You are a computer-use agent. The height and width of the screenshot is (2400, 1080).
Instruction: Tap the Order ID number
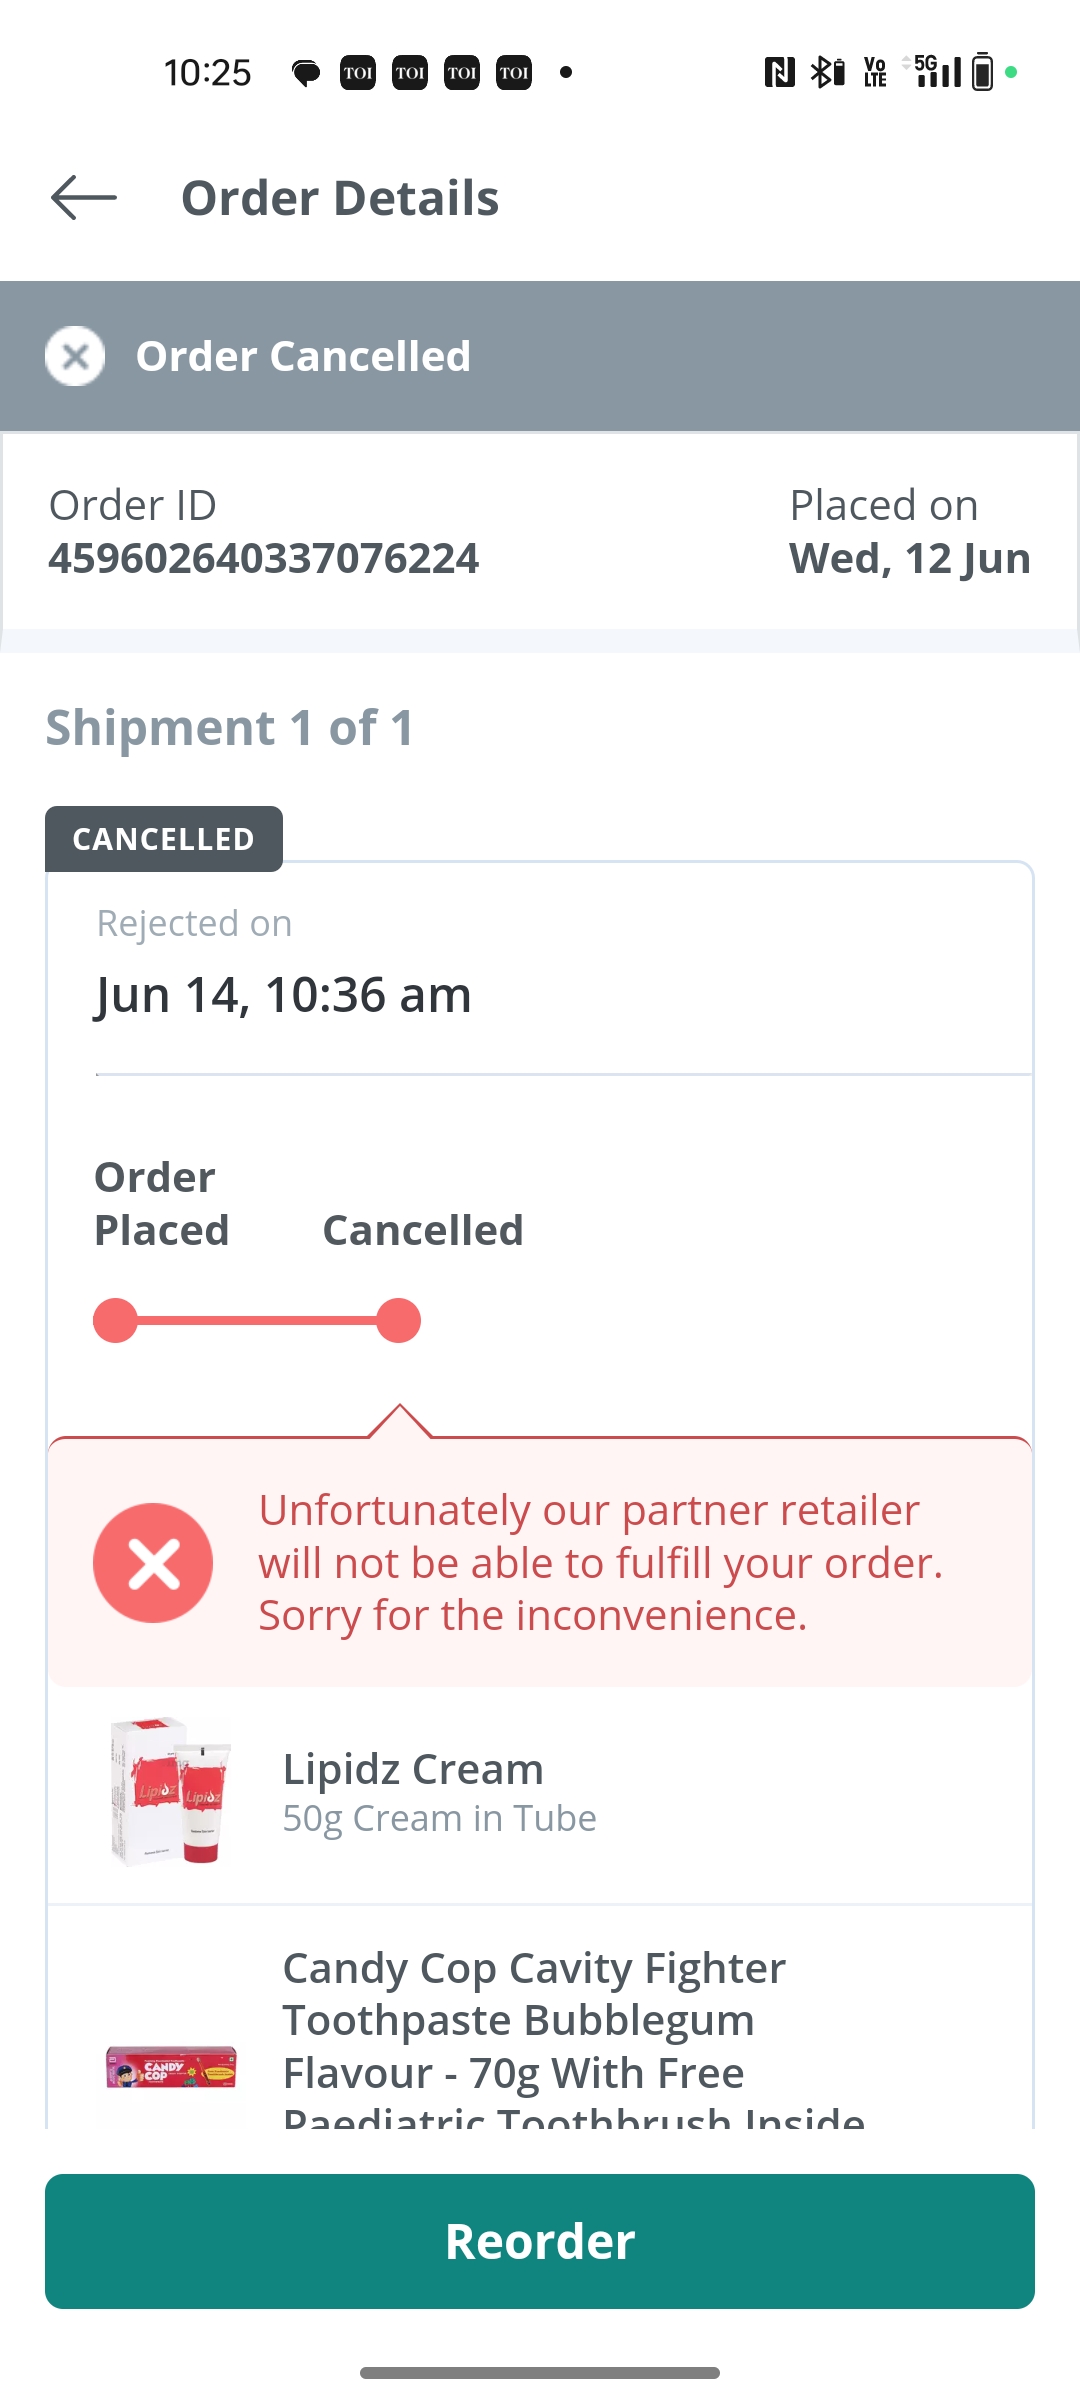pos(264,559)
